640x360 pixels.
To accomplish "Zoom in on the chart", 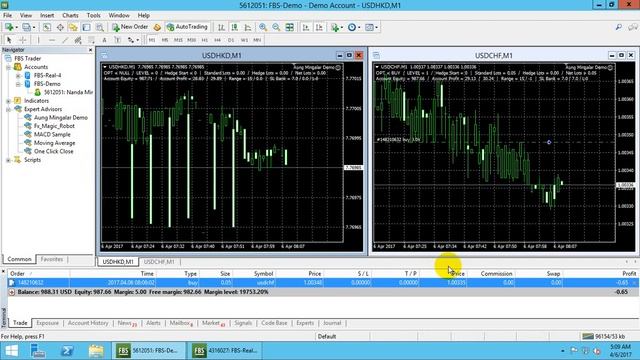I will pos(263,27).
